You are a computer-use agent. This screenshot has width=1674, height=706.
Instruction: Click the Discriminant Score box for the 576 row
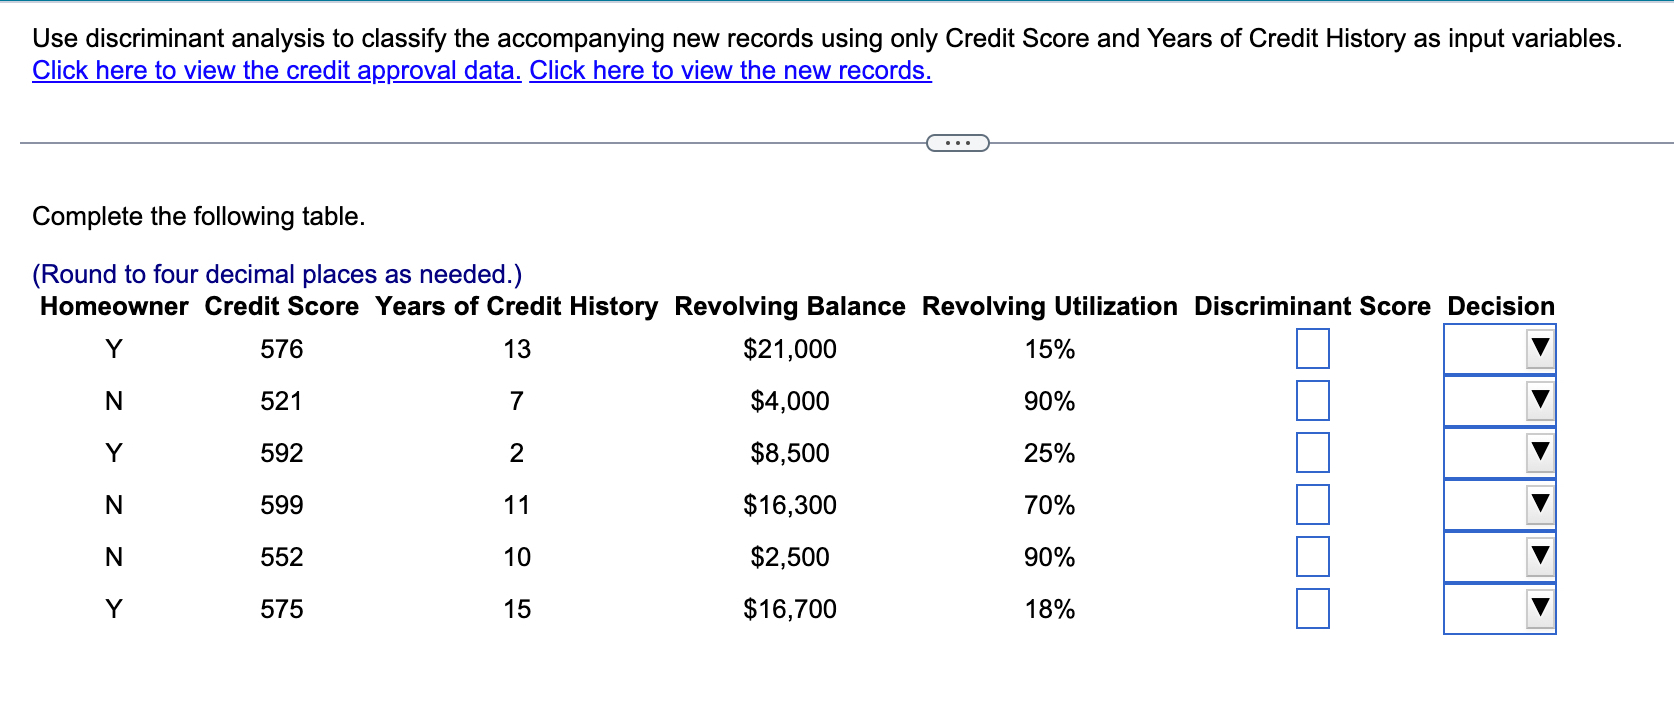[1311, 349]
